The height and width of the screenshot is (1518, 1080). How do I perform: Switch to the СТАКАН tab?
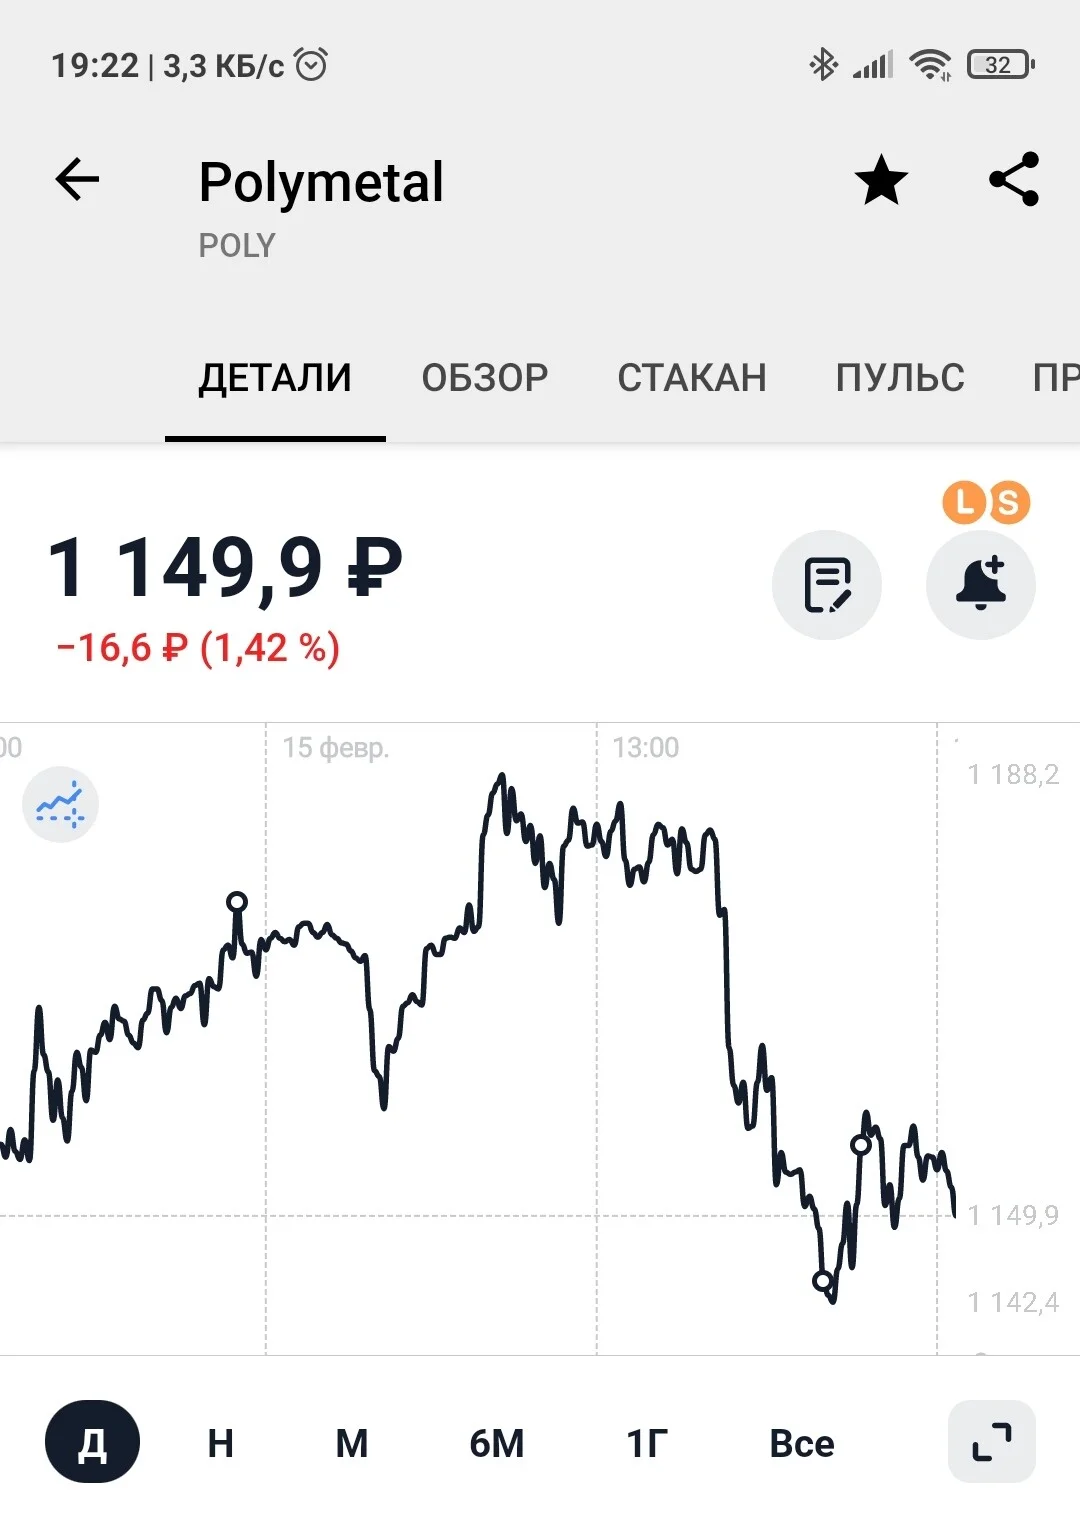(x=692, y=378)
